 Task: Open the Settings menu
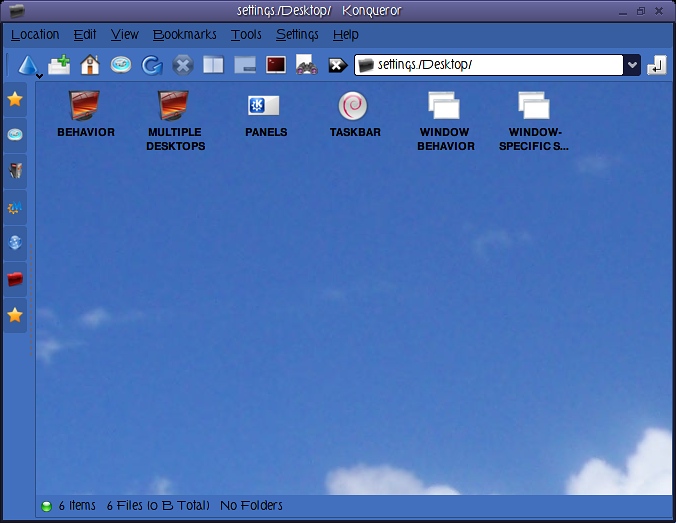coord(297,34)
